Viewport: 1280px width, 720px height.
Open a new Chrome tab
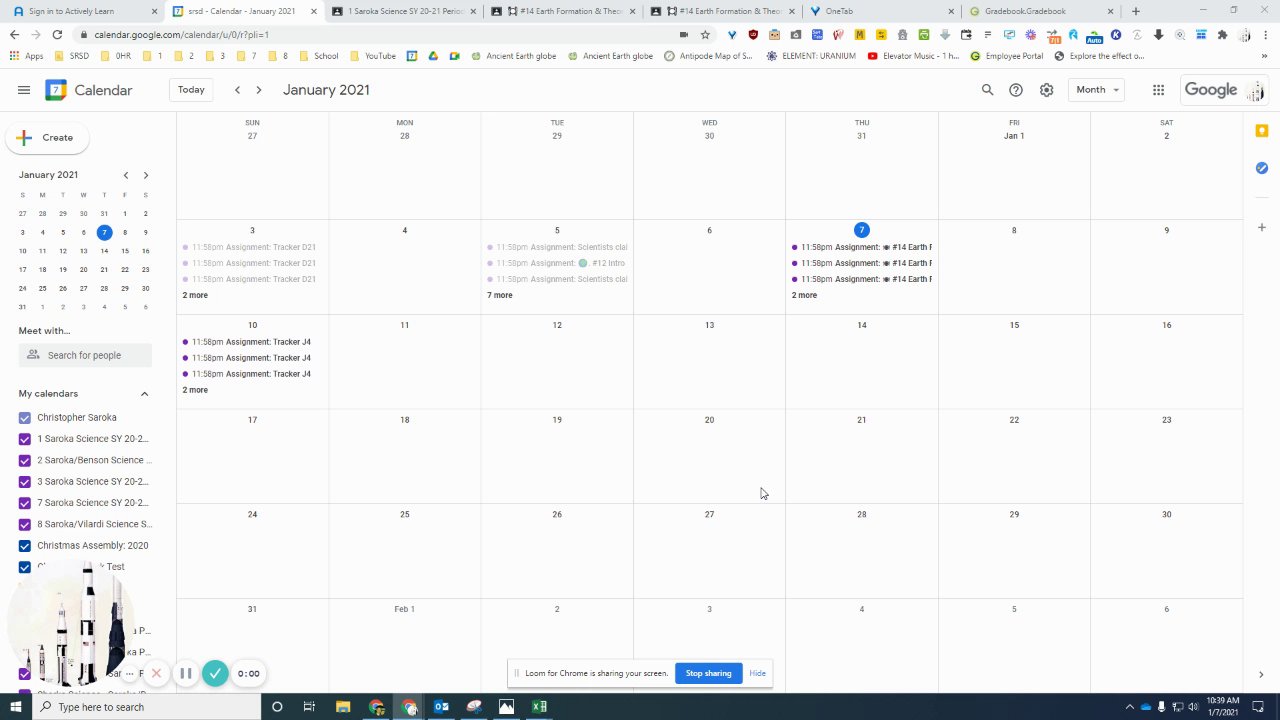pos(1135,11)
